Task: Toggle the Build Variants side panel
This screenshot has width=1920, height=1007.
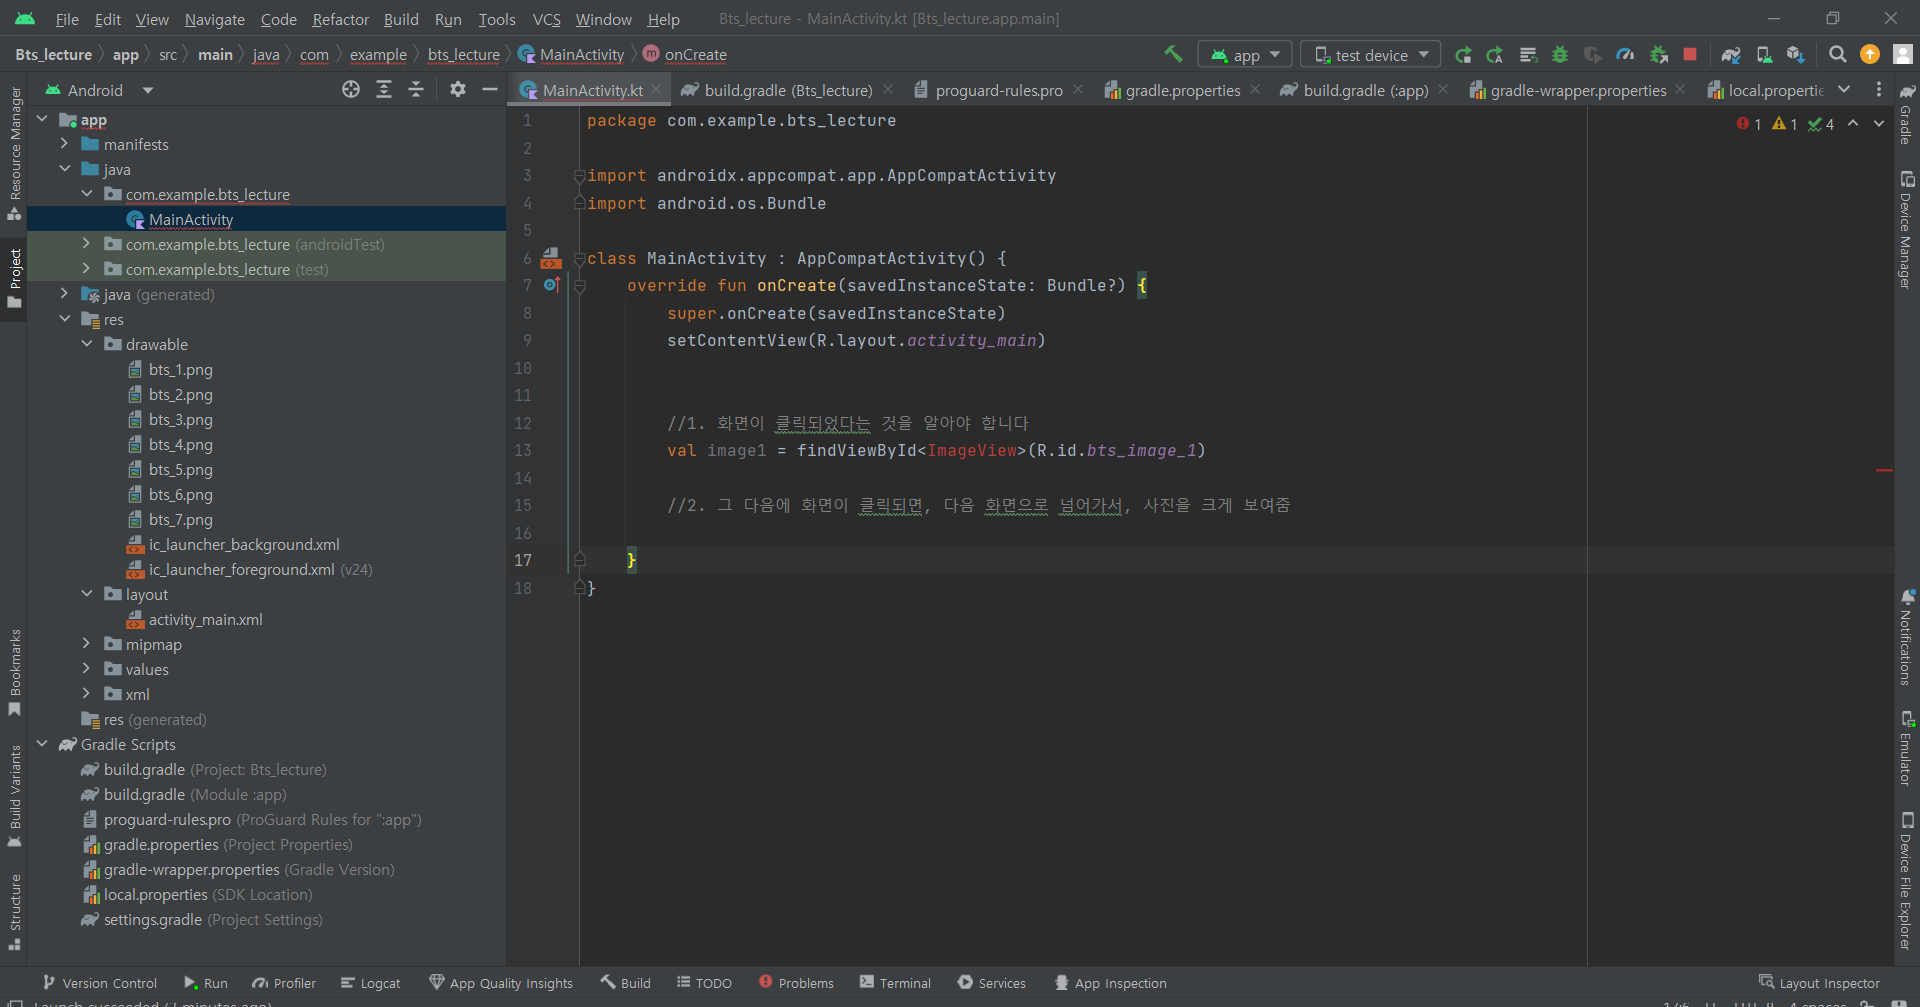Action: (14, 796)
